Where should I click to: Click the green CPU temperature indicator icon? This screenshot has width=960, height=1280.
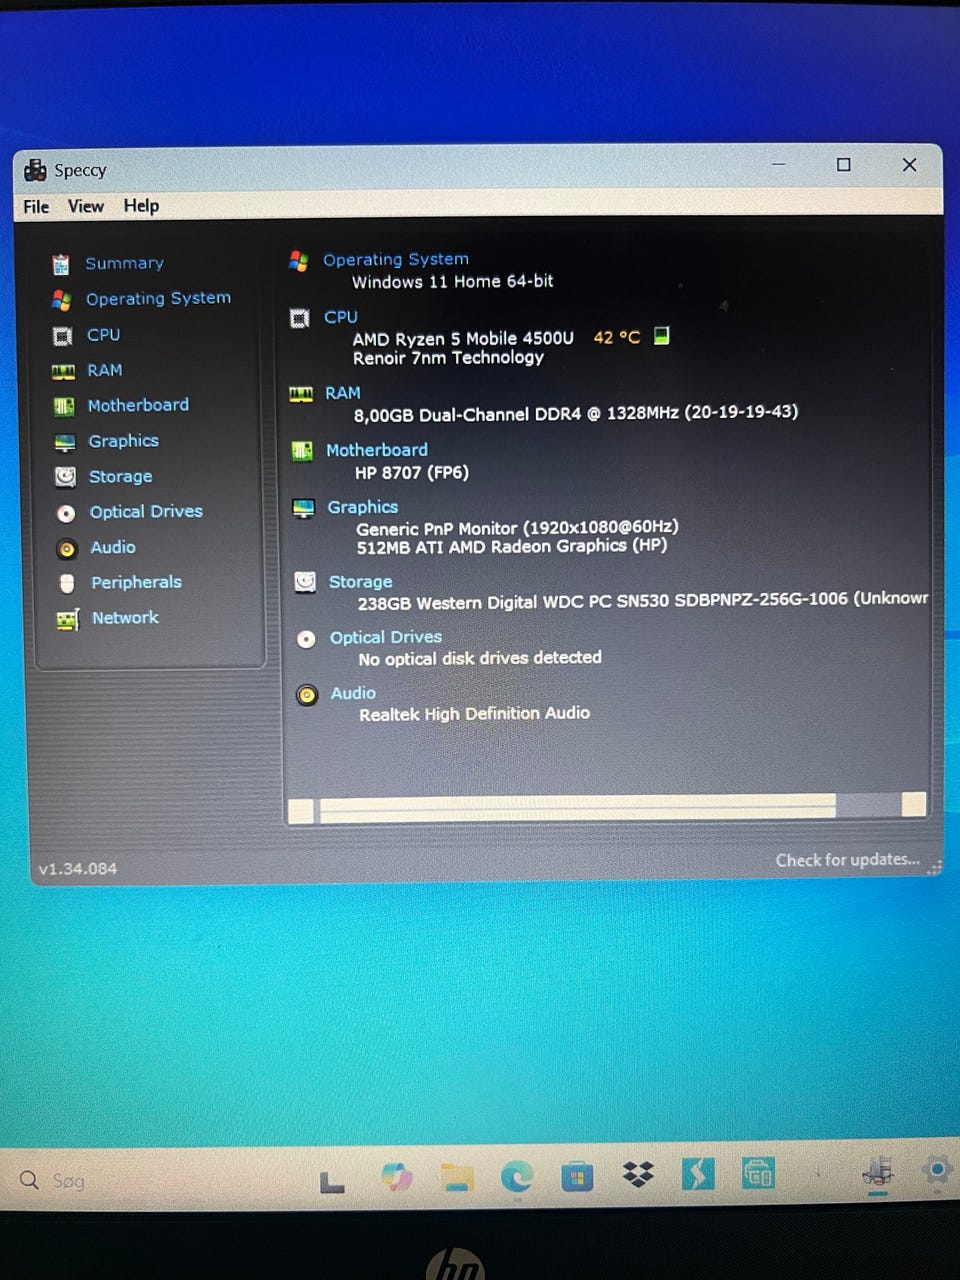point(661,336)
